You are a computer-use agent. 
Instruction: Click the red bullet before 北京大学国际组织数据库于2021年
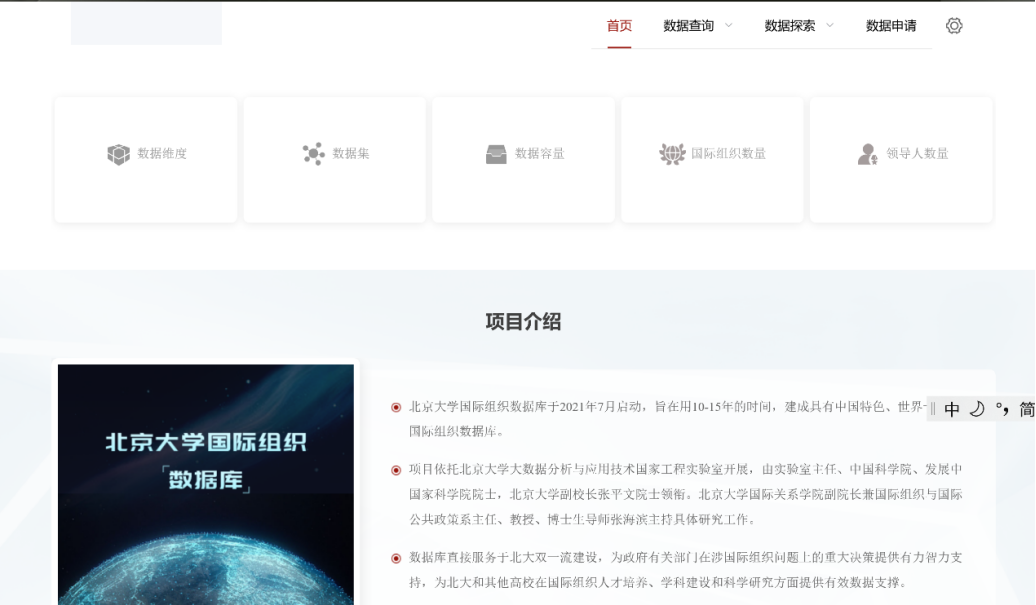(396, 407)
